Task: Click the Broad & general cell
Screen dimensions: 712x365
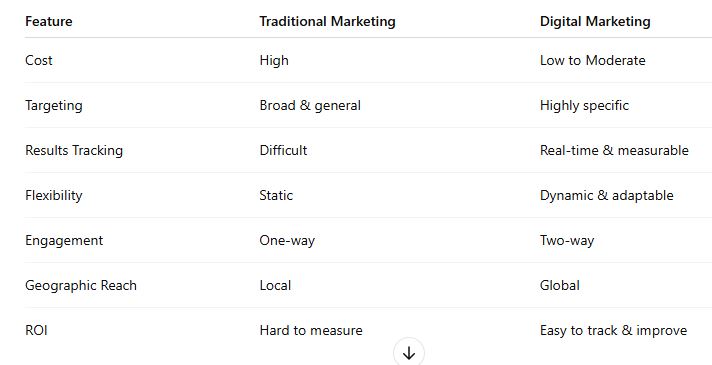Action: point(310,106)
